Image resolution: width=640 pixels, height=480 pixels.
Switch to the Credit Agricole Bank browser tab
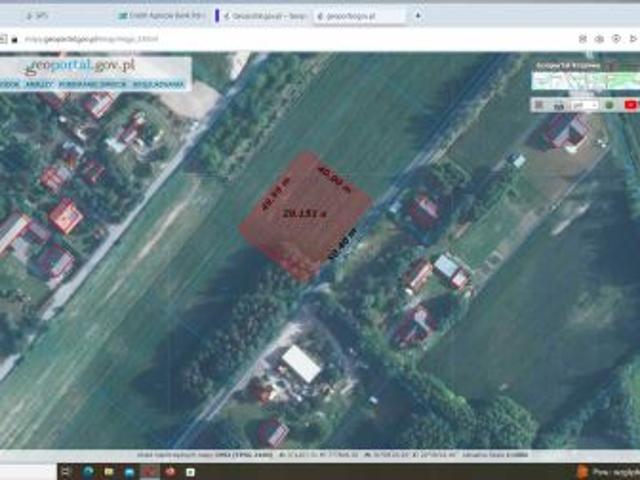point(162,16)
